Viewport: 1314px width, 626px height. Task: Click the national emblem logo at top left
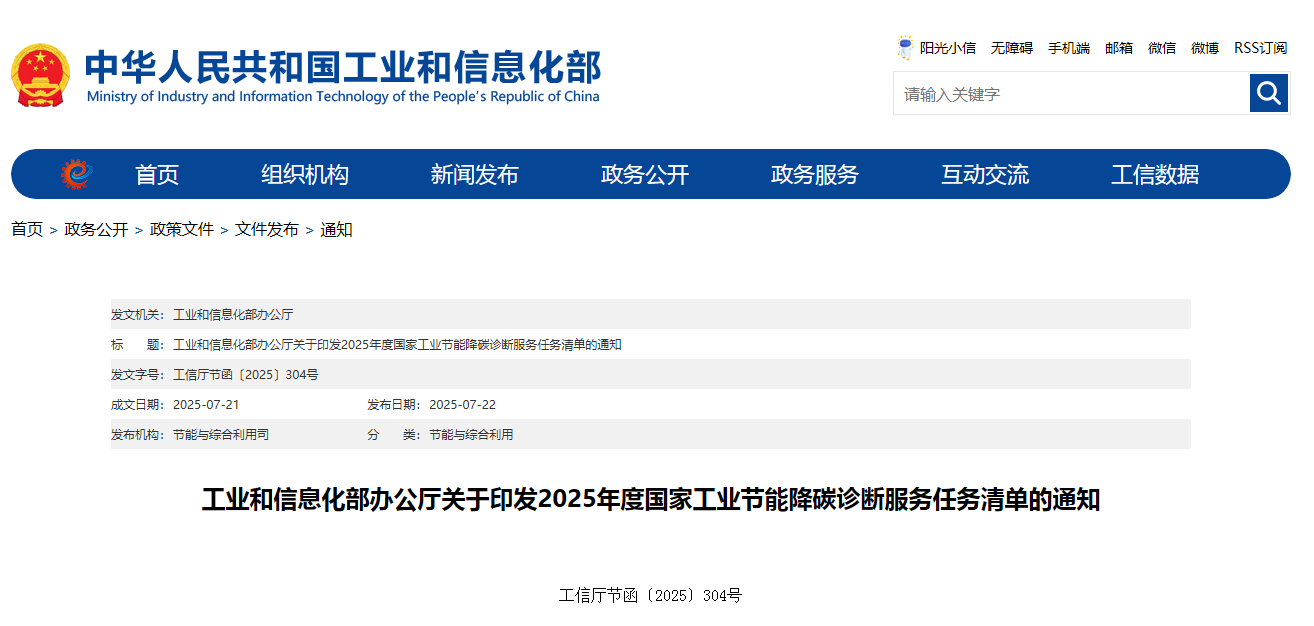pos(42,73)
